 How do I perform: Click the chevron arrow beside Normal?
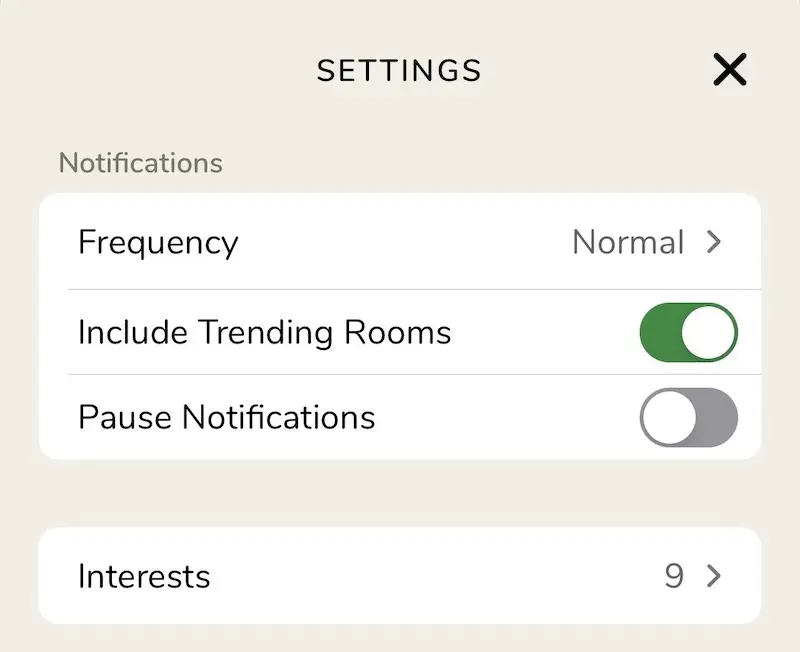(x=714, y=242)
